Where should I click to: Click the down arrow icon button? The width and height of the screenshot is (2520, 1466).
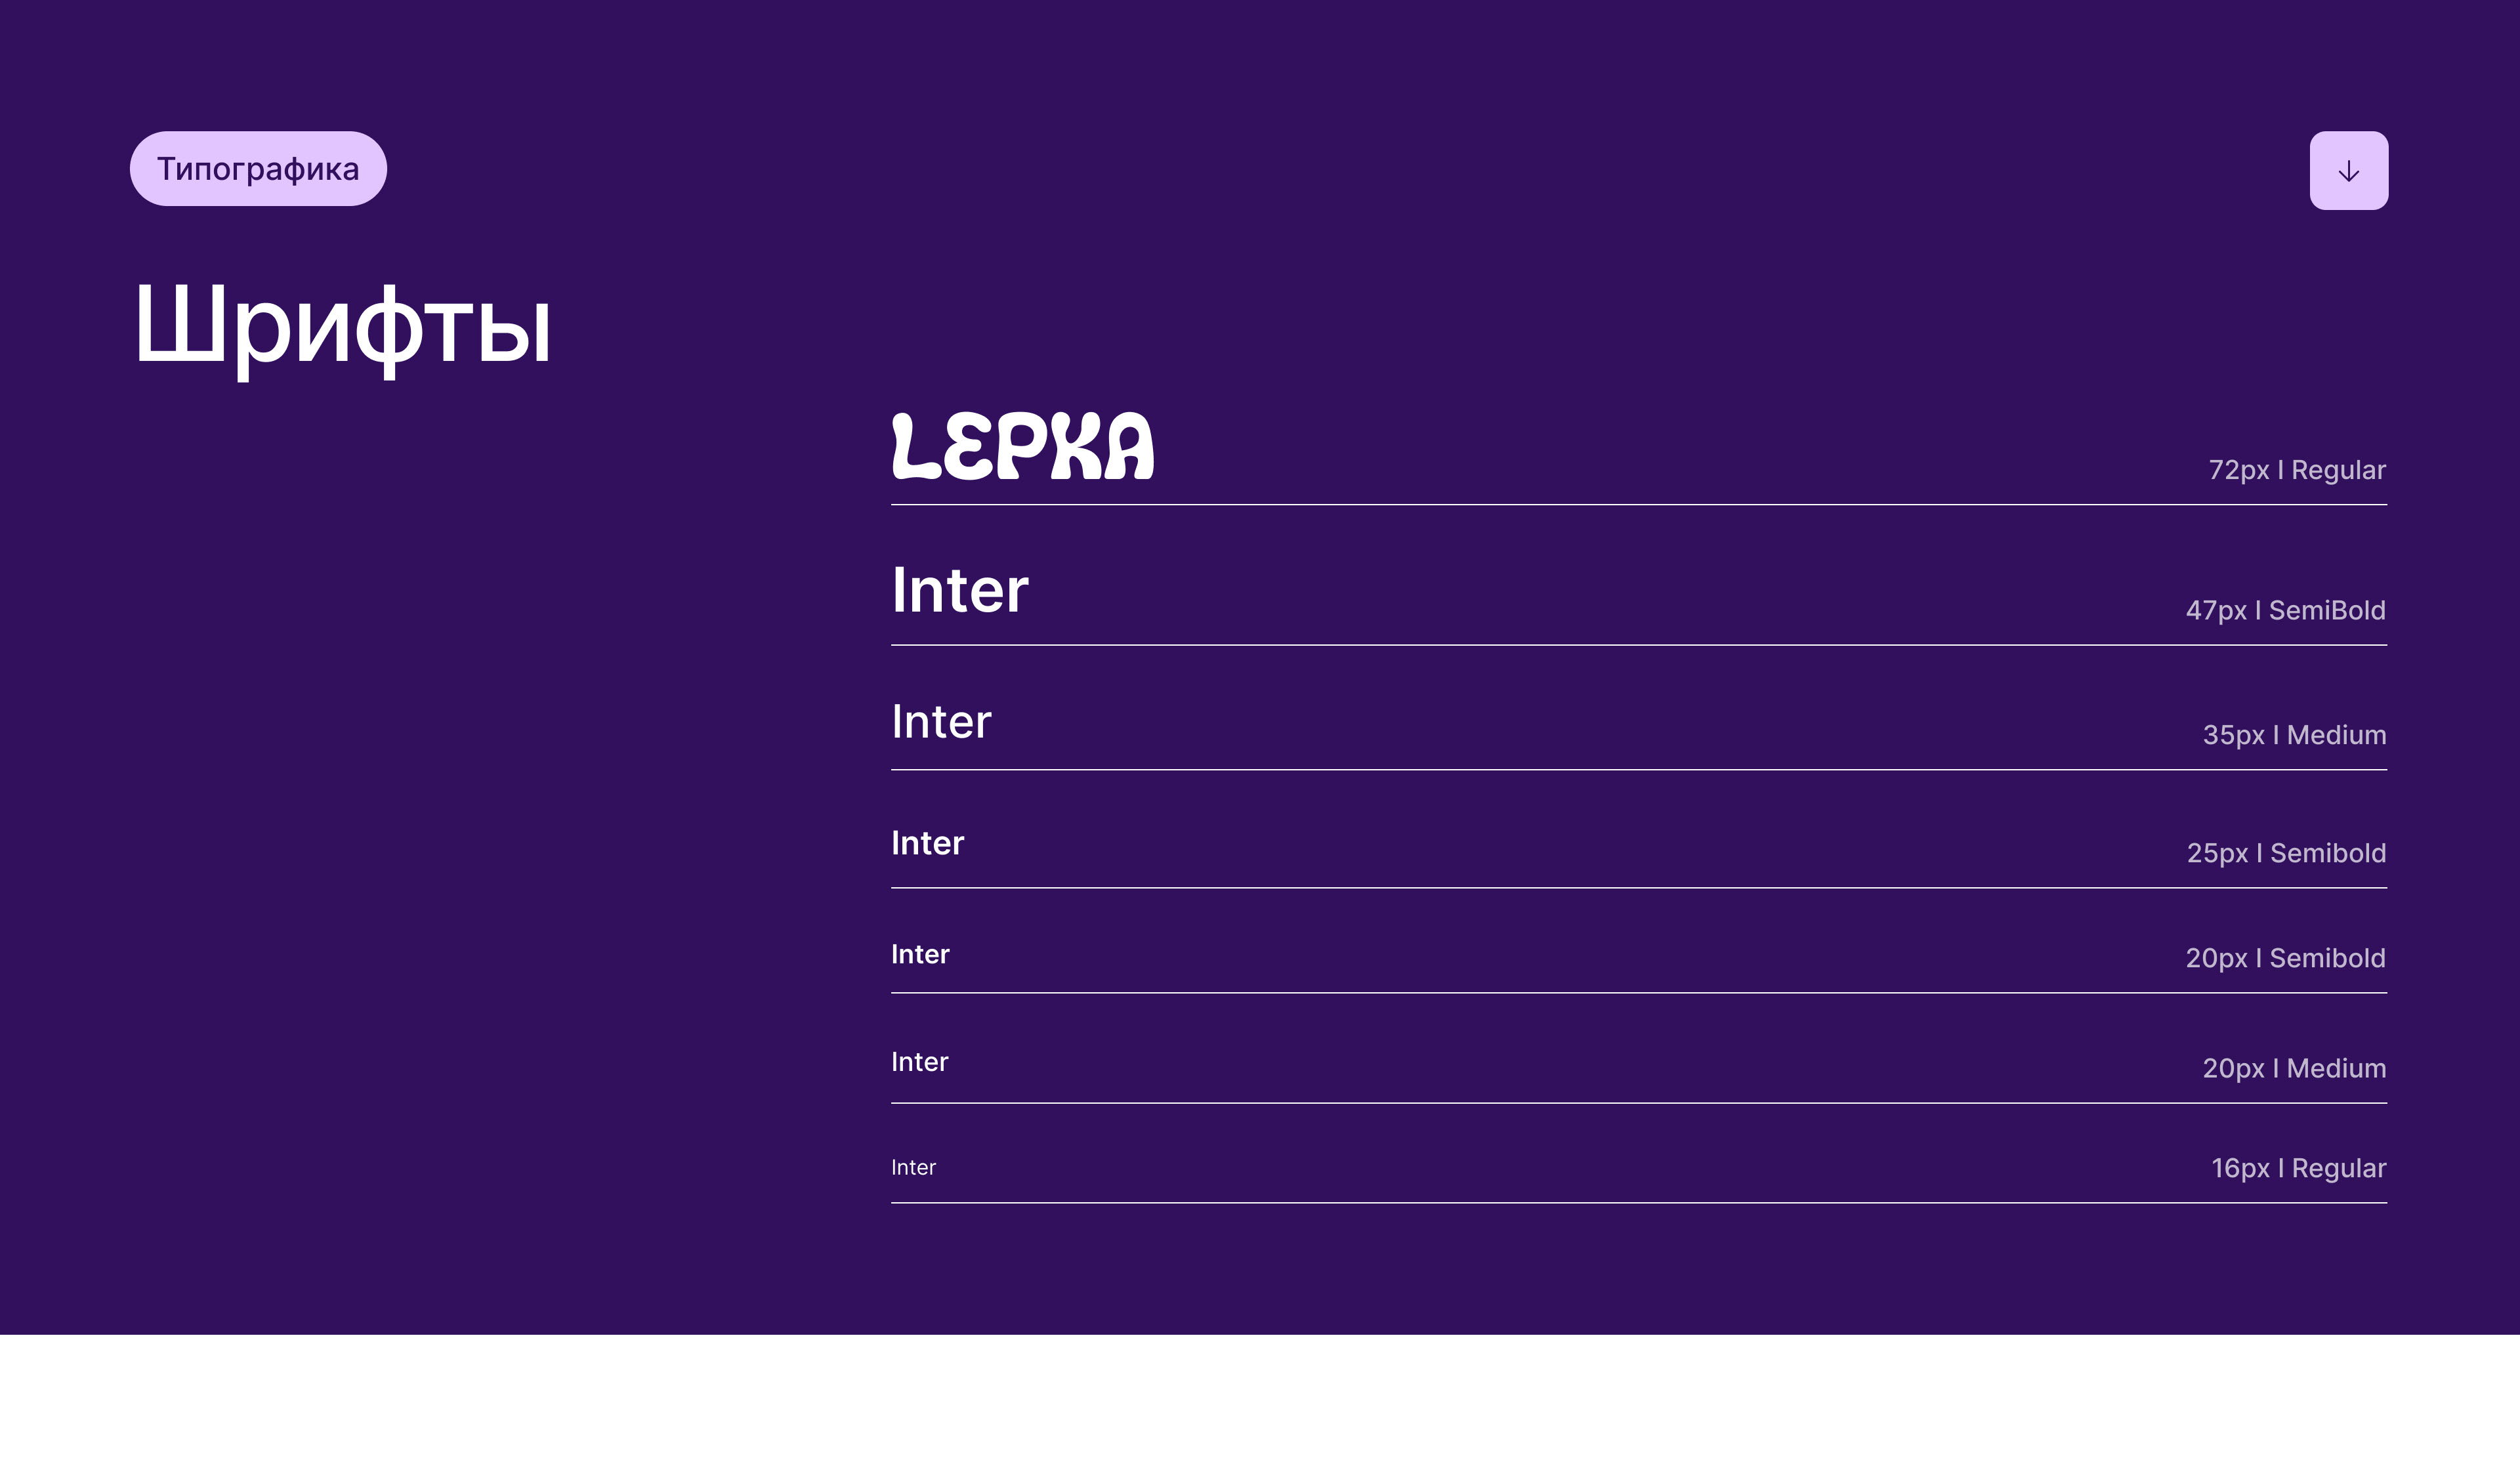(x=2348, y=171)
